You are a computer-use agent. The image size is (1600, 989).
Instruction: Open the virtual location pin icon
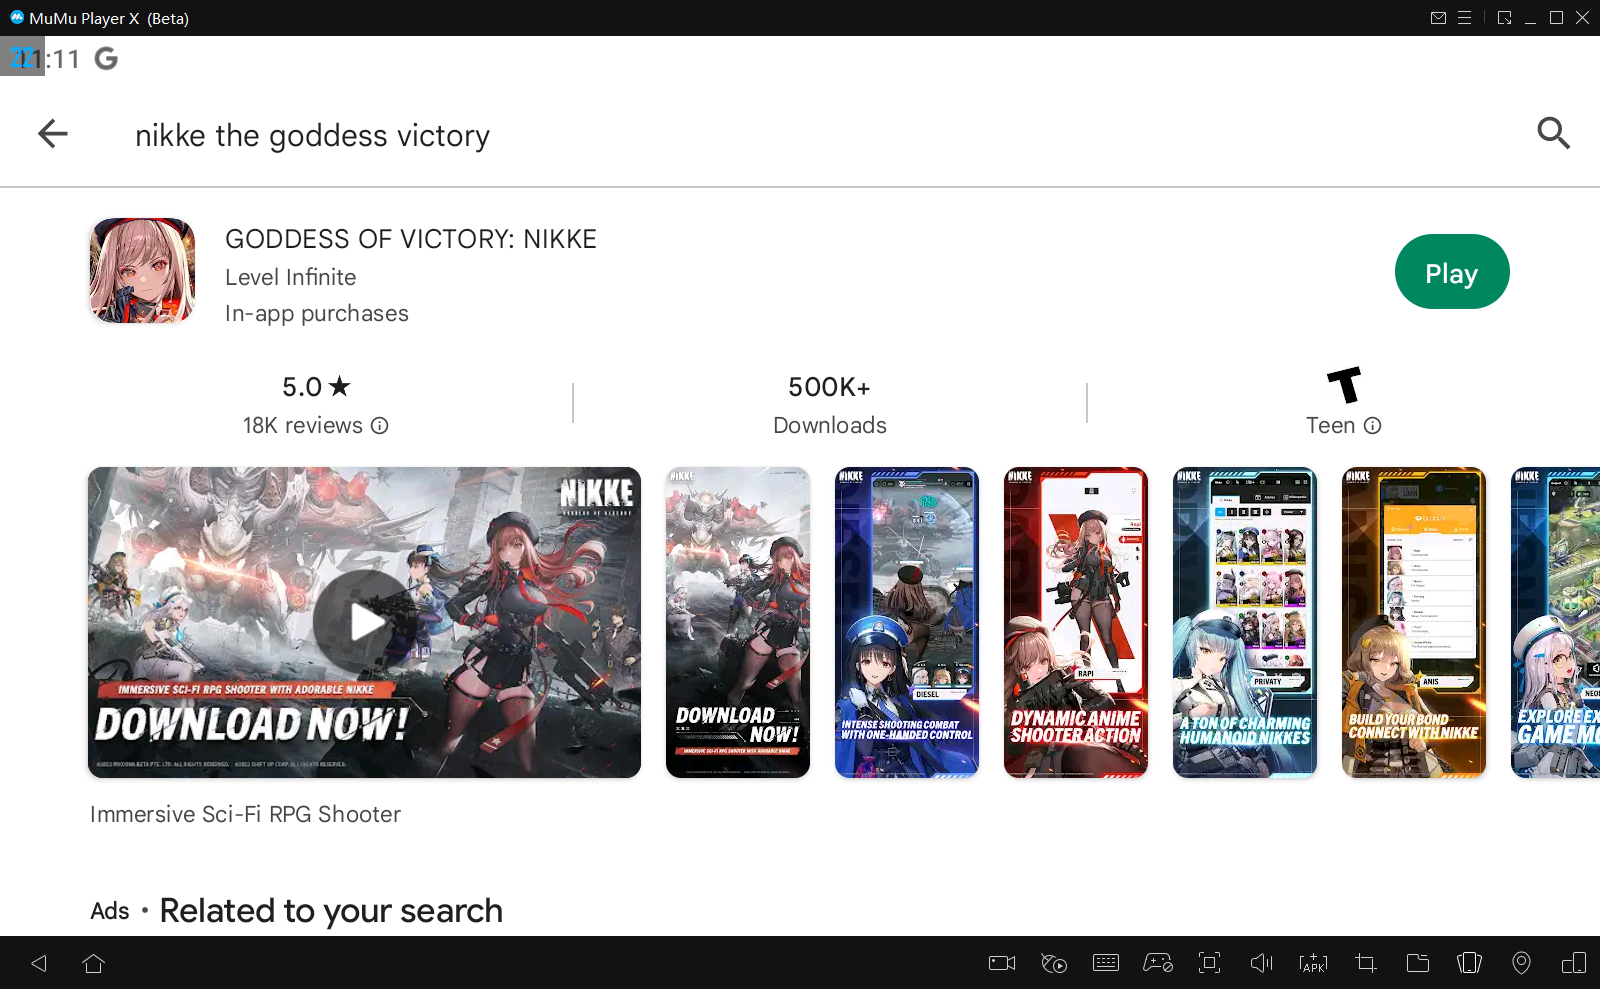[x=1521, y=963]
